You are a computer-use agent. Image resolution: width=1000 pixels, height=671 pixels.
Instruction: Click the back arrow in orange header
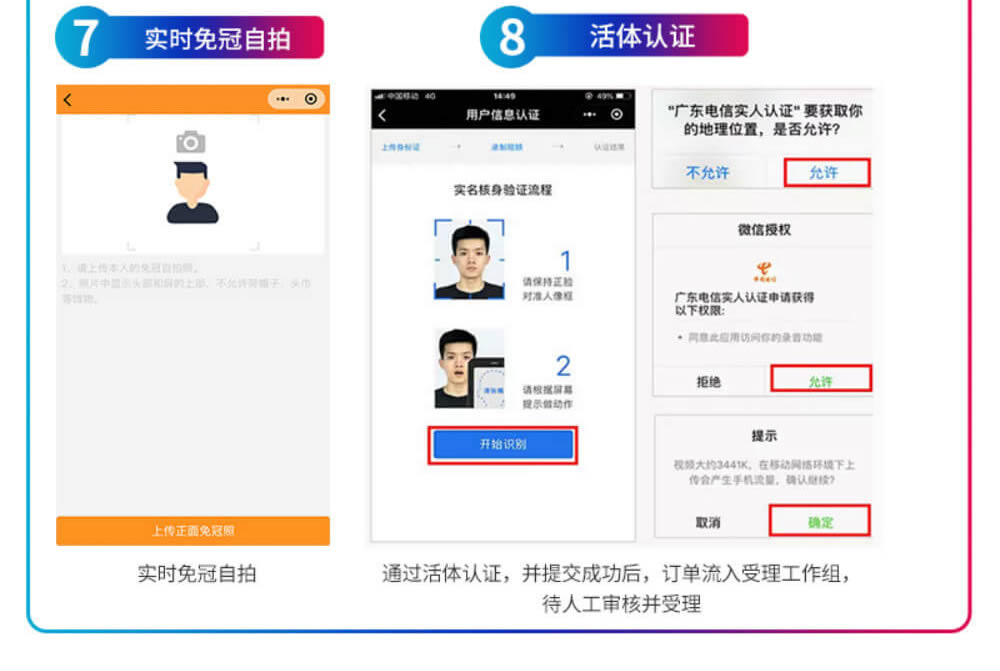(68, 100)
